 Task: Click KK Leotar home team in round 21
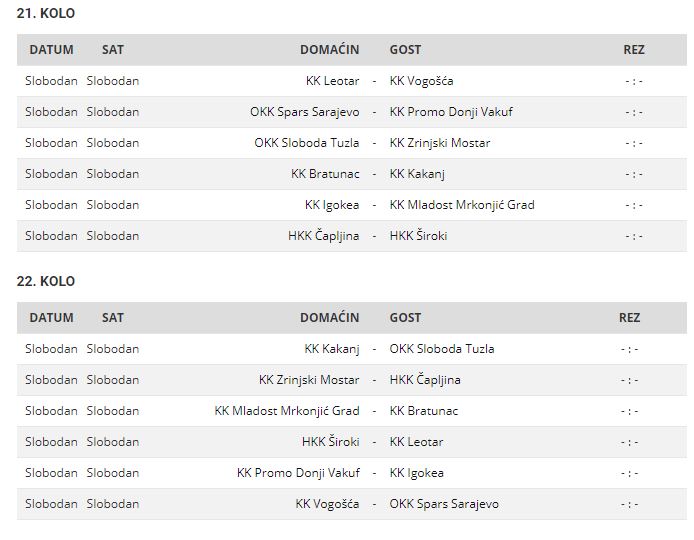click(x=332, y=81)
